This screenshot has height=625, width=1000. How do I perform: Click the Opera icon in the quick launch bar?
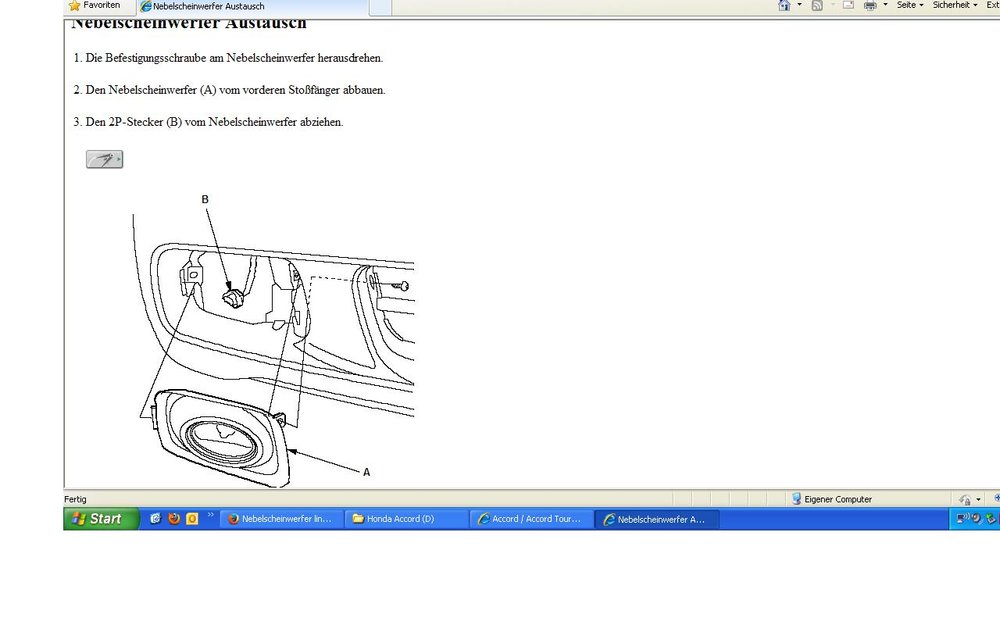click(x=192, y=518)
